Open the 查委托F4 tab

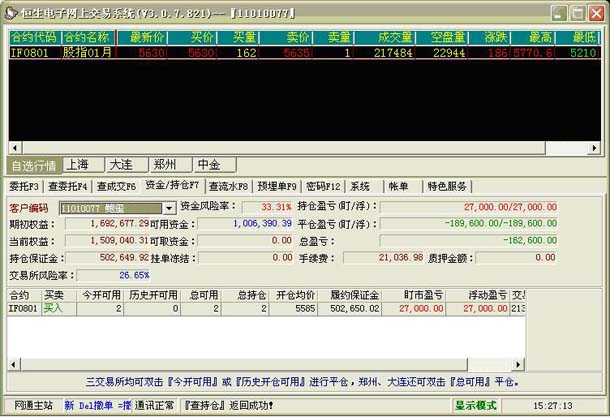point(68,187)
